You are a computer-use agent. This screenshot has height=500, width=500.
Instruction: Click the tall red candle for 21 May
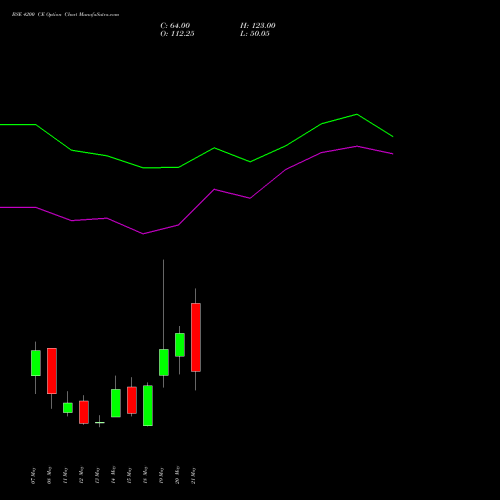[x=196, y=337]
